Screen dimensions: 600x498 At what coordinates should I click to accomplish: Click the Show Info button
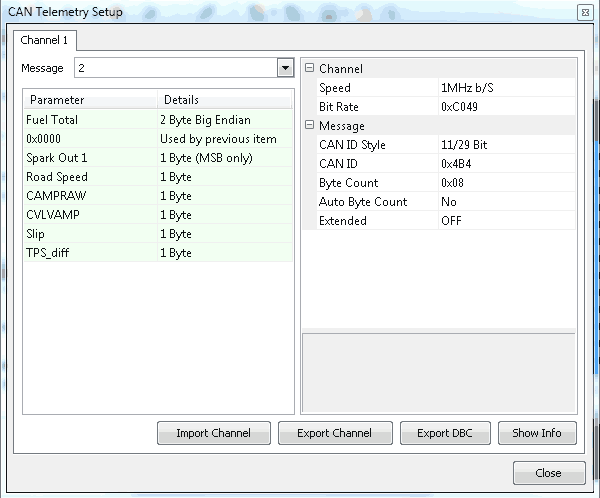pyautogui.click(x=538, y=433)
